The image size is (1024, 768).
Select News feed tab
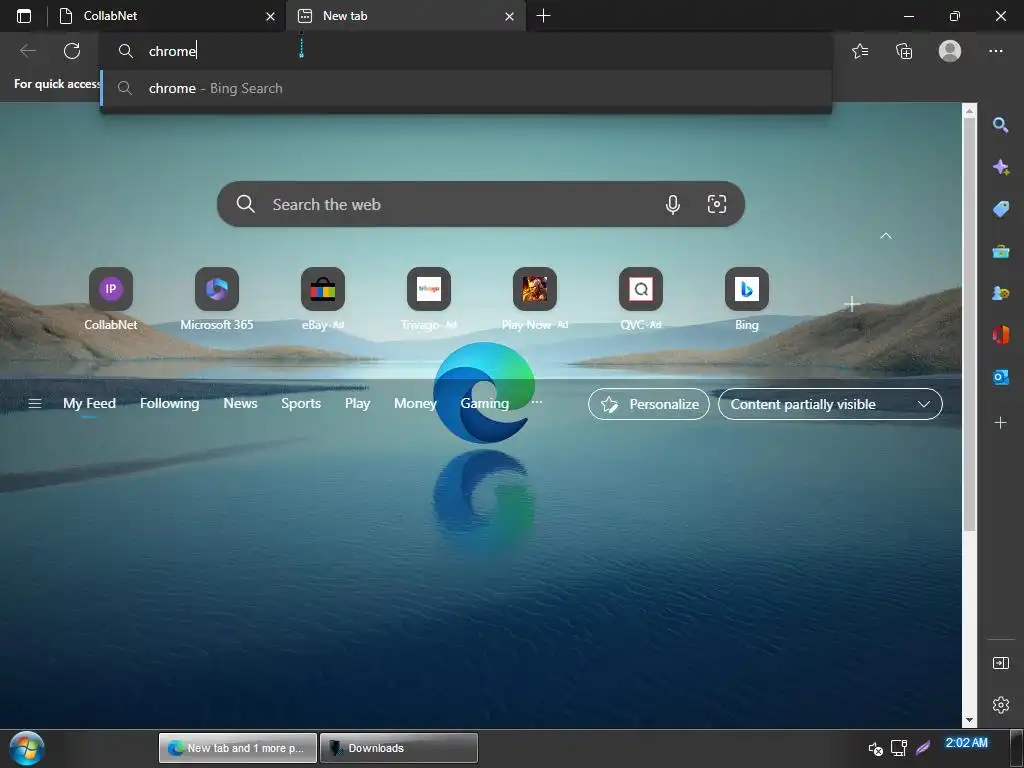point(240,404)
